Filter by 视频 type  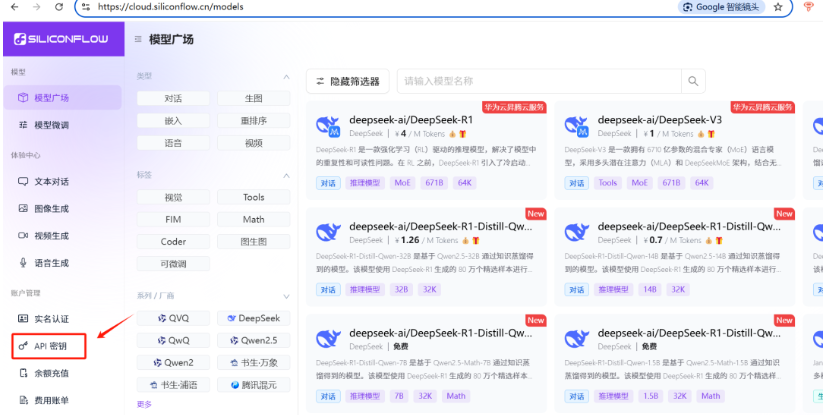(x=253, y=143)
